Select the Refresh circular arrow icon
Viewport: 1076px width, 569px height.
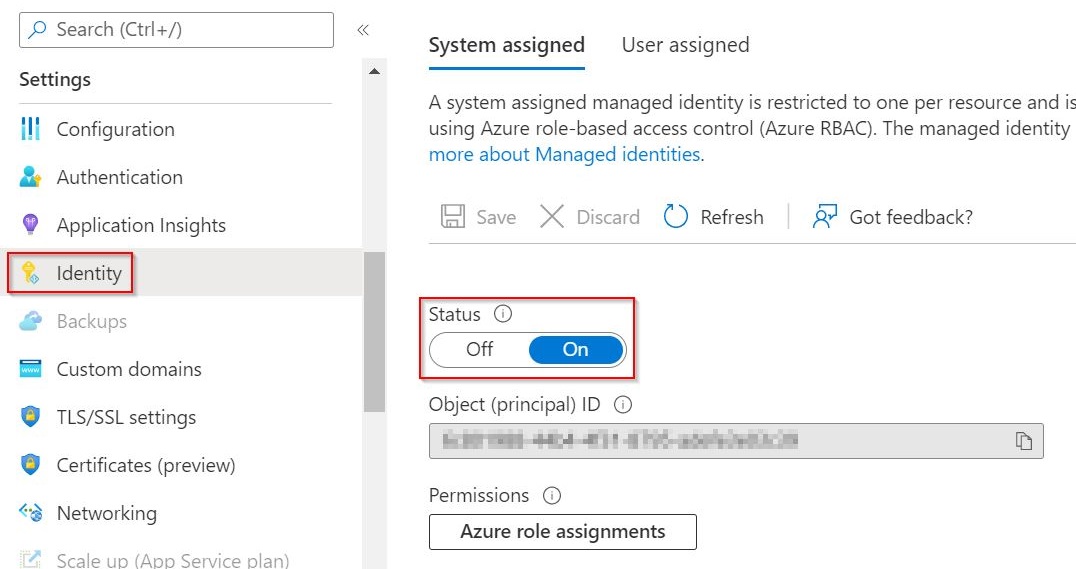pos(675,217)
